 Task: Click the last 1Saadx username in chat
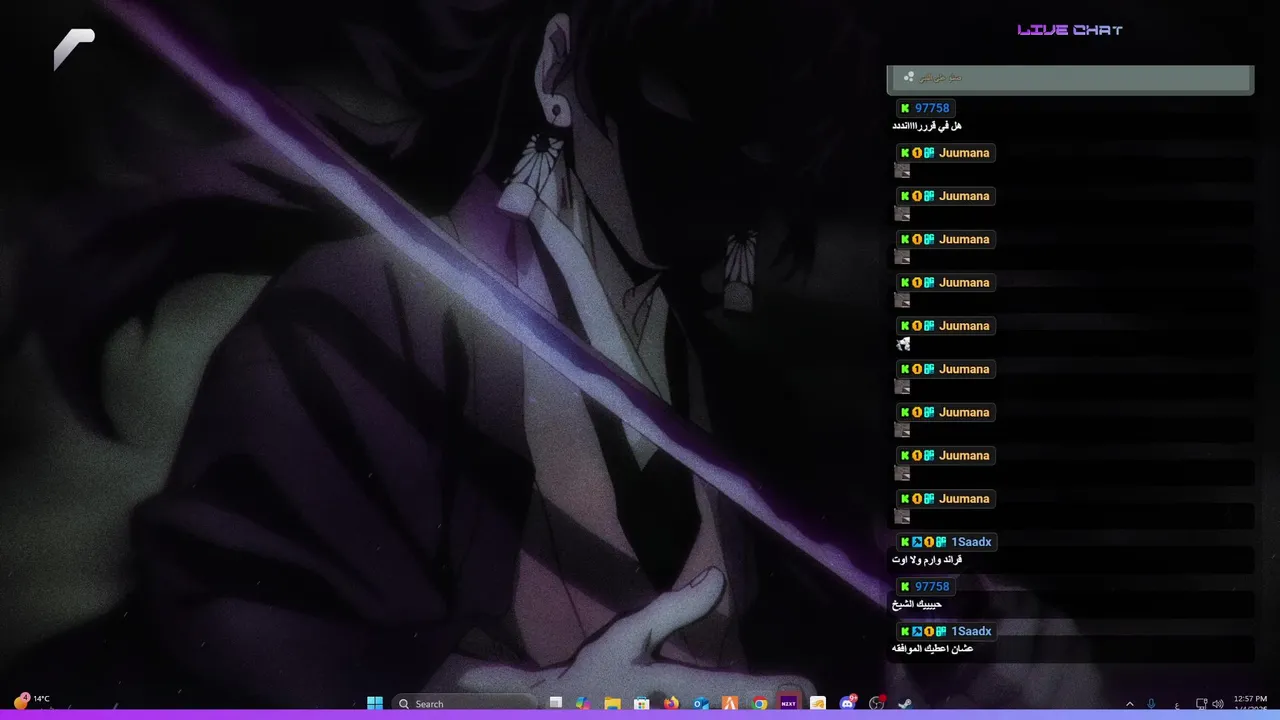[x=971, y=631]
